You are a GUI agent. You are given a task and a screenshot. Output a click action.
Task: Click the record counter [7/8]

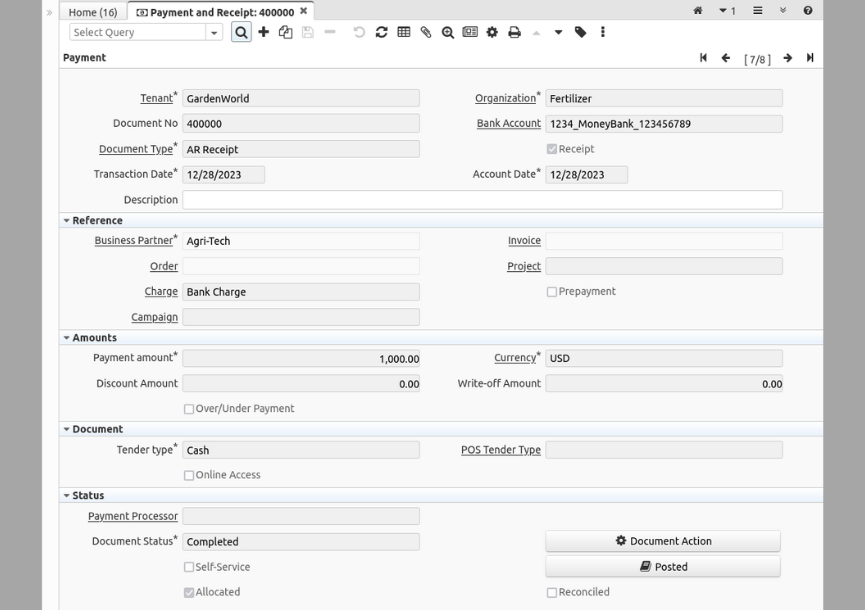point(757,59)
